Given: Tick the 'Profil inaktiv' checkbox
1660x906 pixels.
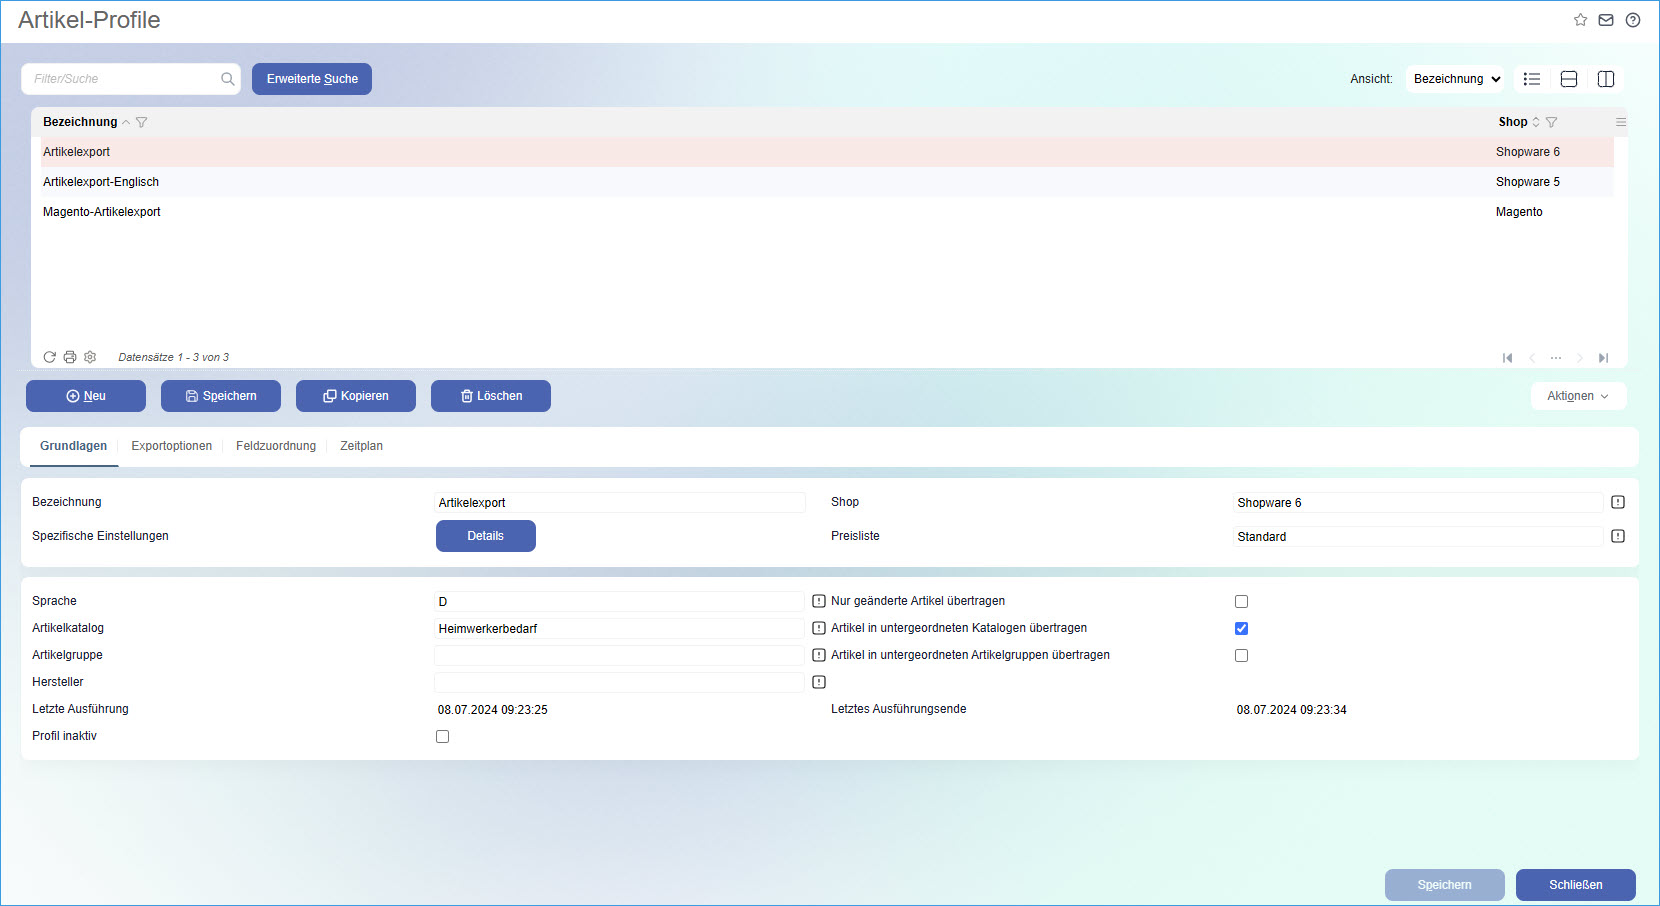Looking at the screenshot, I should coord(442,737).
